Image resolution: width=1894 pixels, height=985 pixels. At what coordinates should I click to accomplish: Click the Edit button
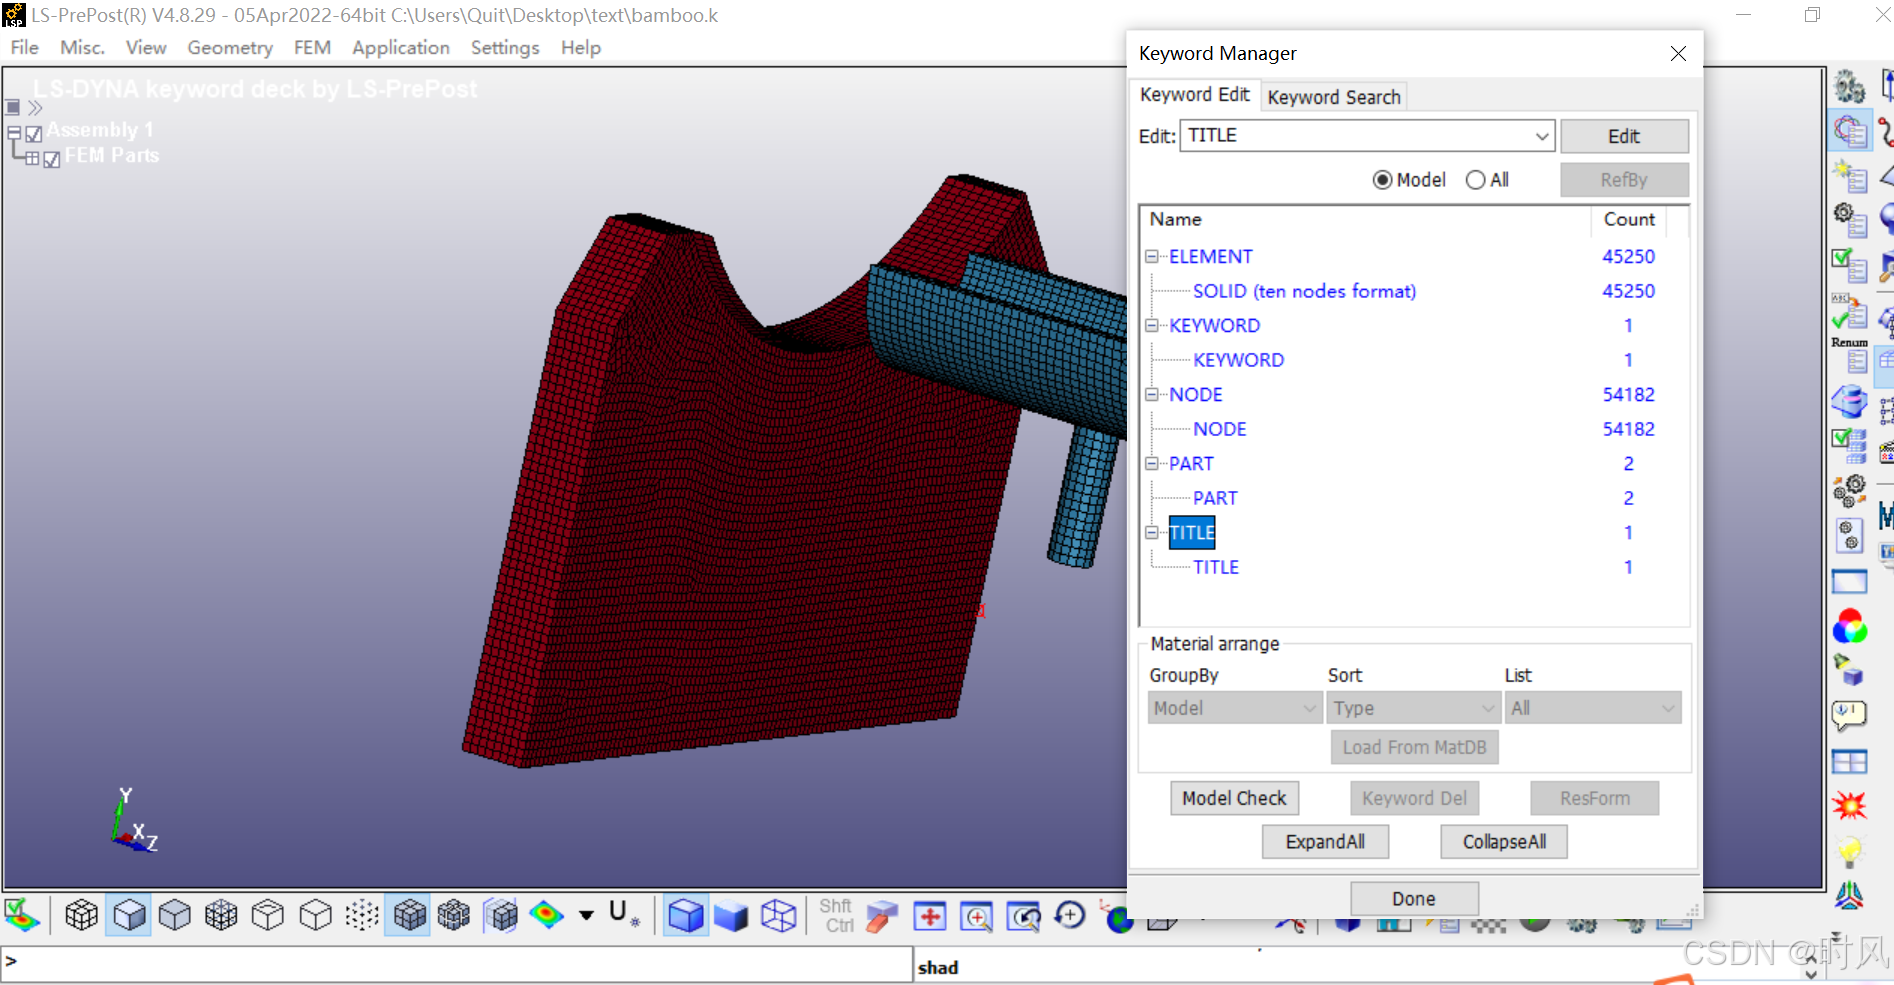[1624, 136]
